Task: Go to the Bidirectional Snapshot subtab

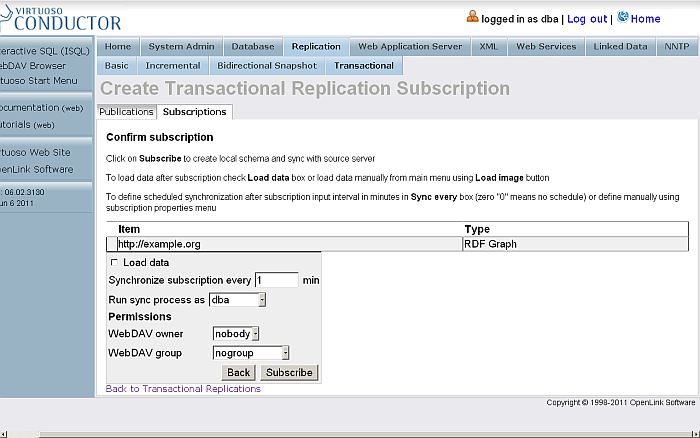Action: click(267, 65)
